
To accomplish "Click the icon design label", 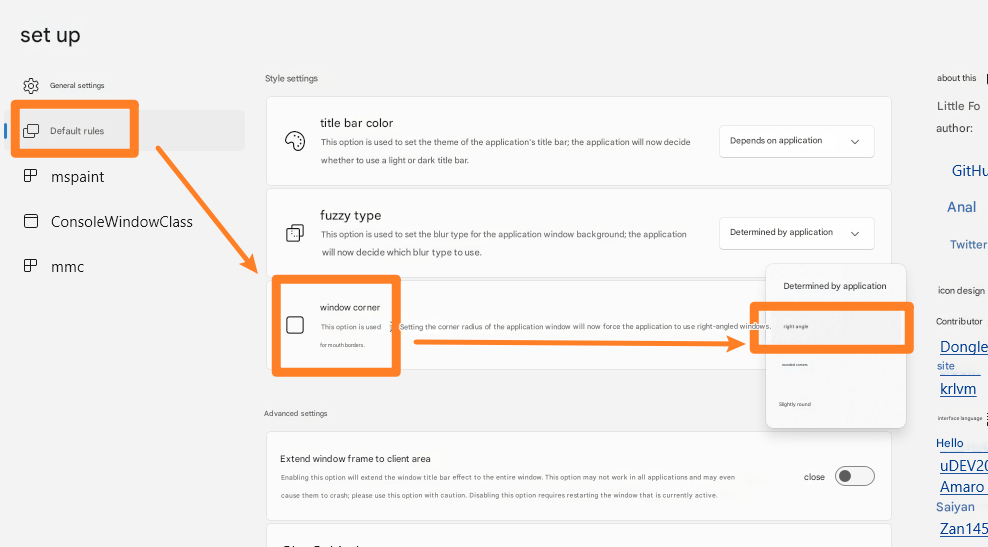I will pyautogui.click(x=961, y=291).
